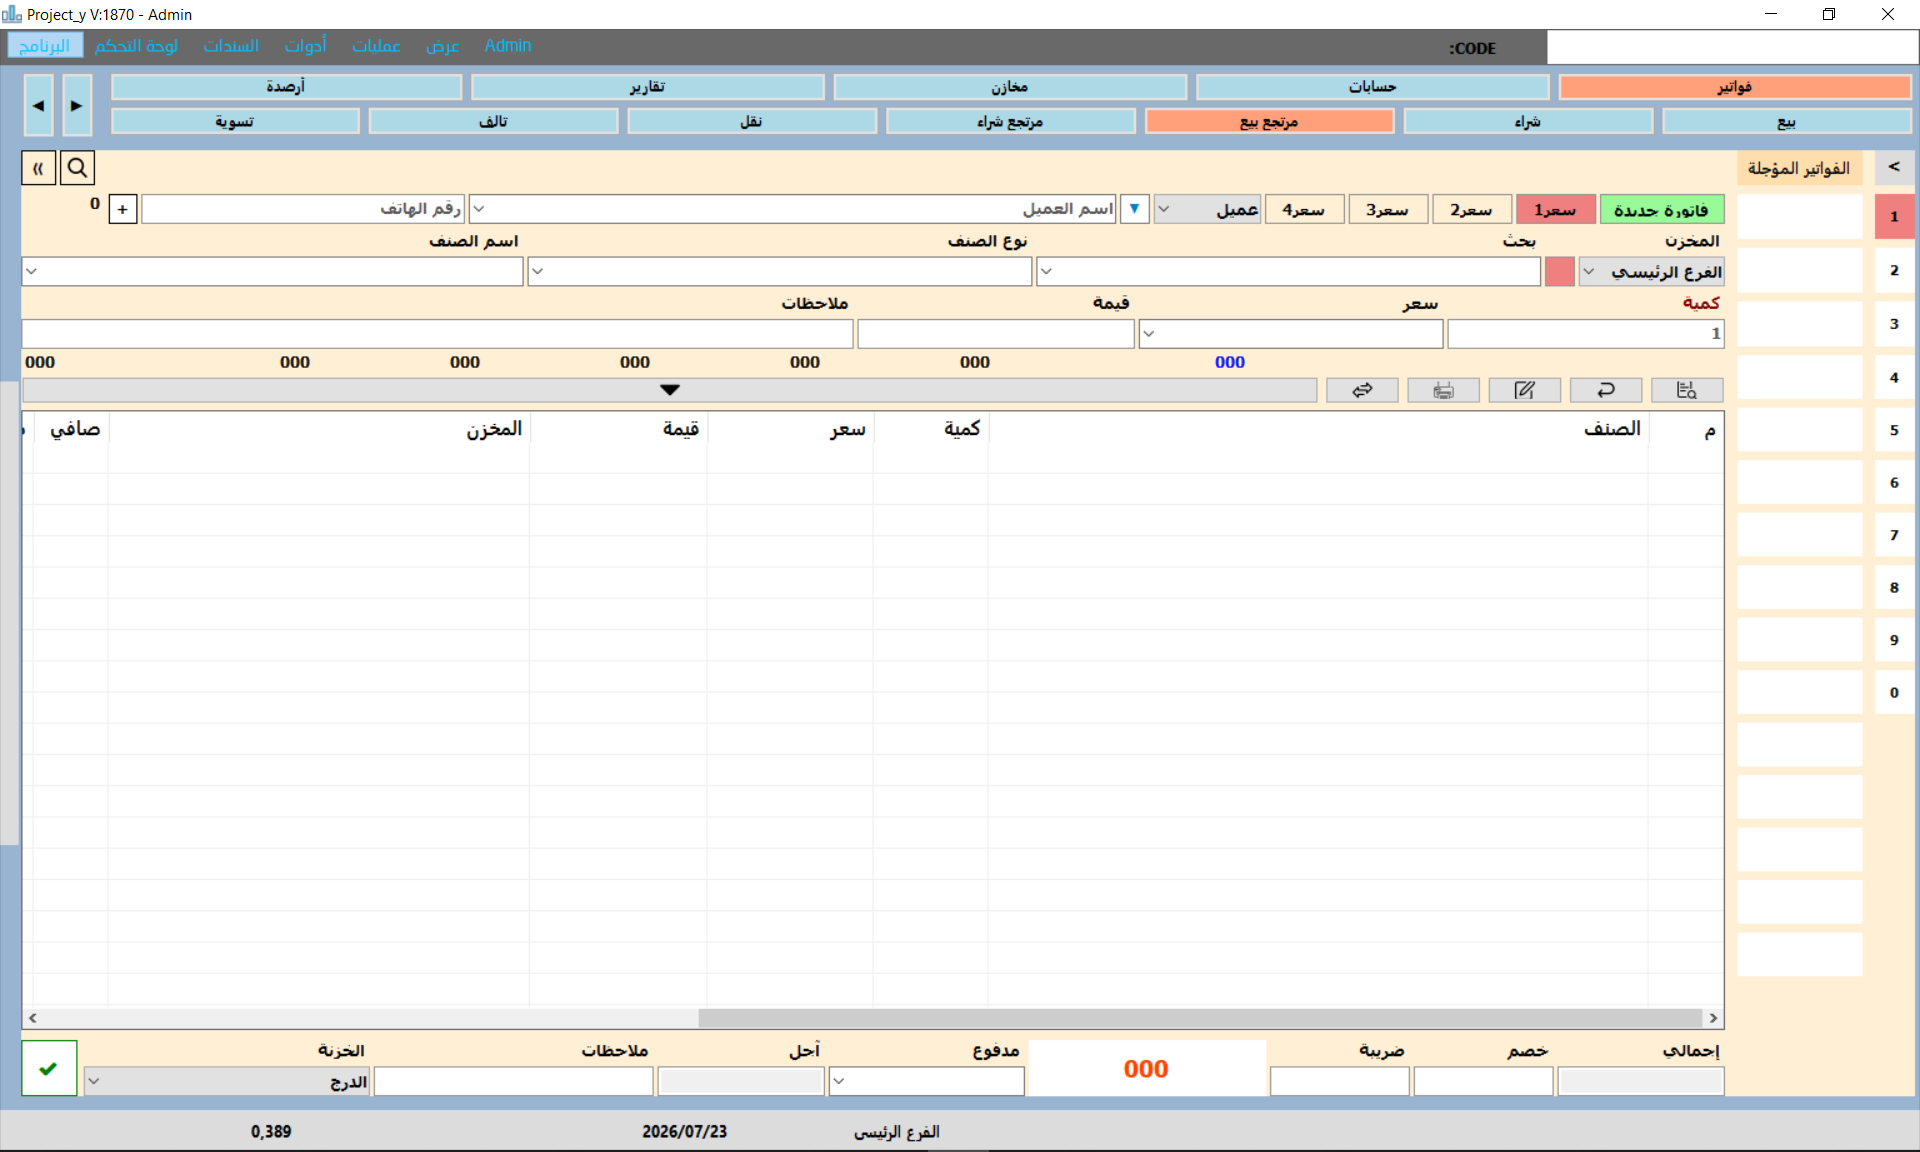The height and width of the screenshot is (1152, 1920).
Task: Click the swap arrows icon button
Action: click(1362, 390)
